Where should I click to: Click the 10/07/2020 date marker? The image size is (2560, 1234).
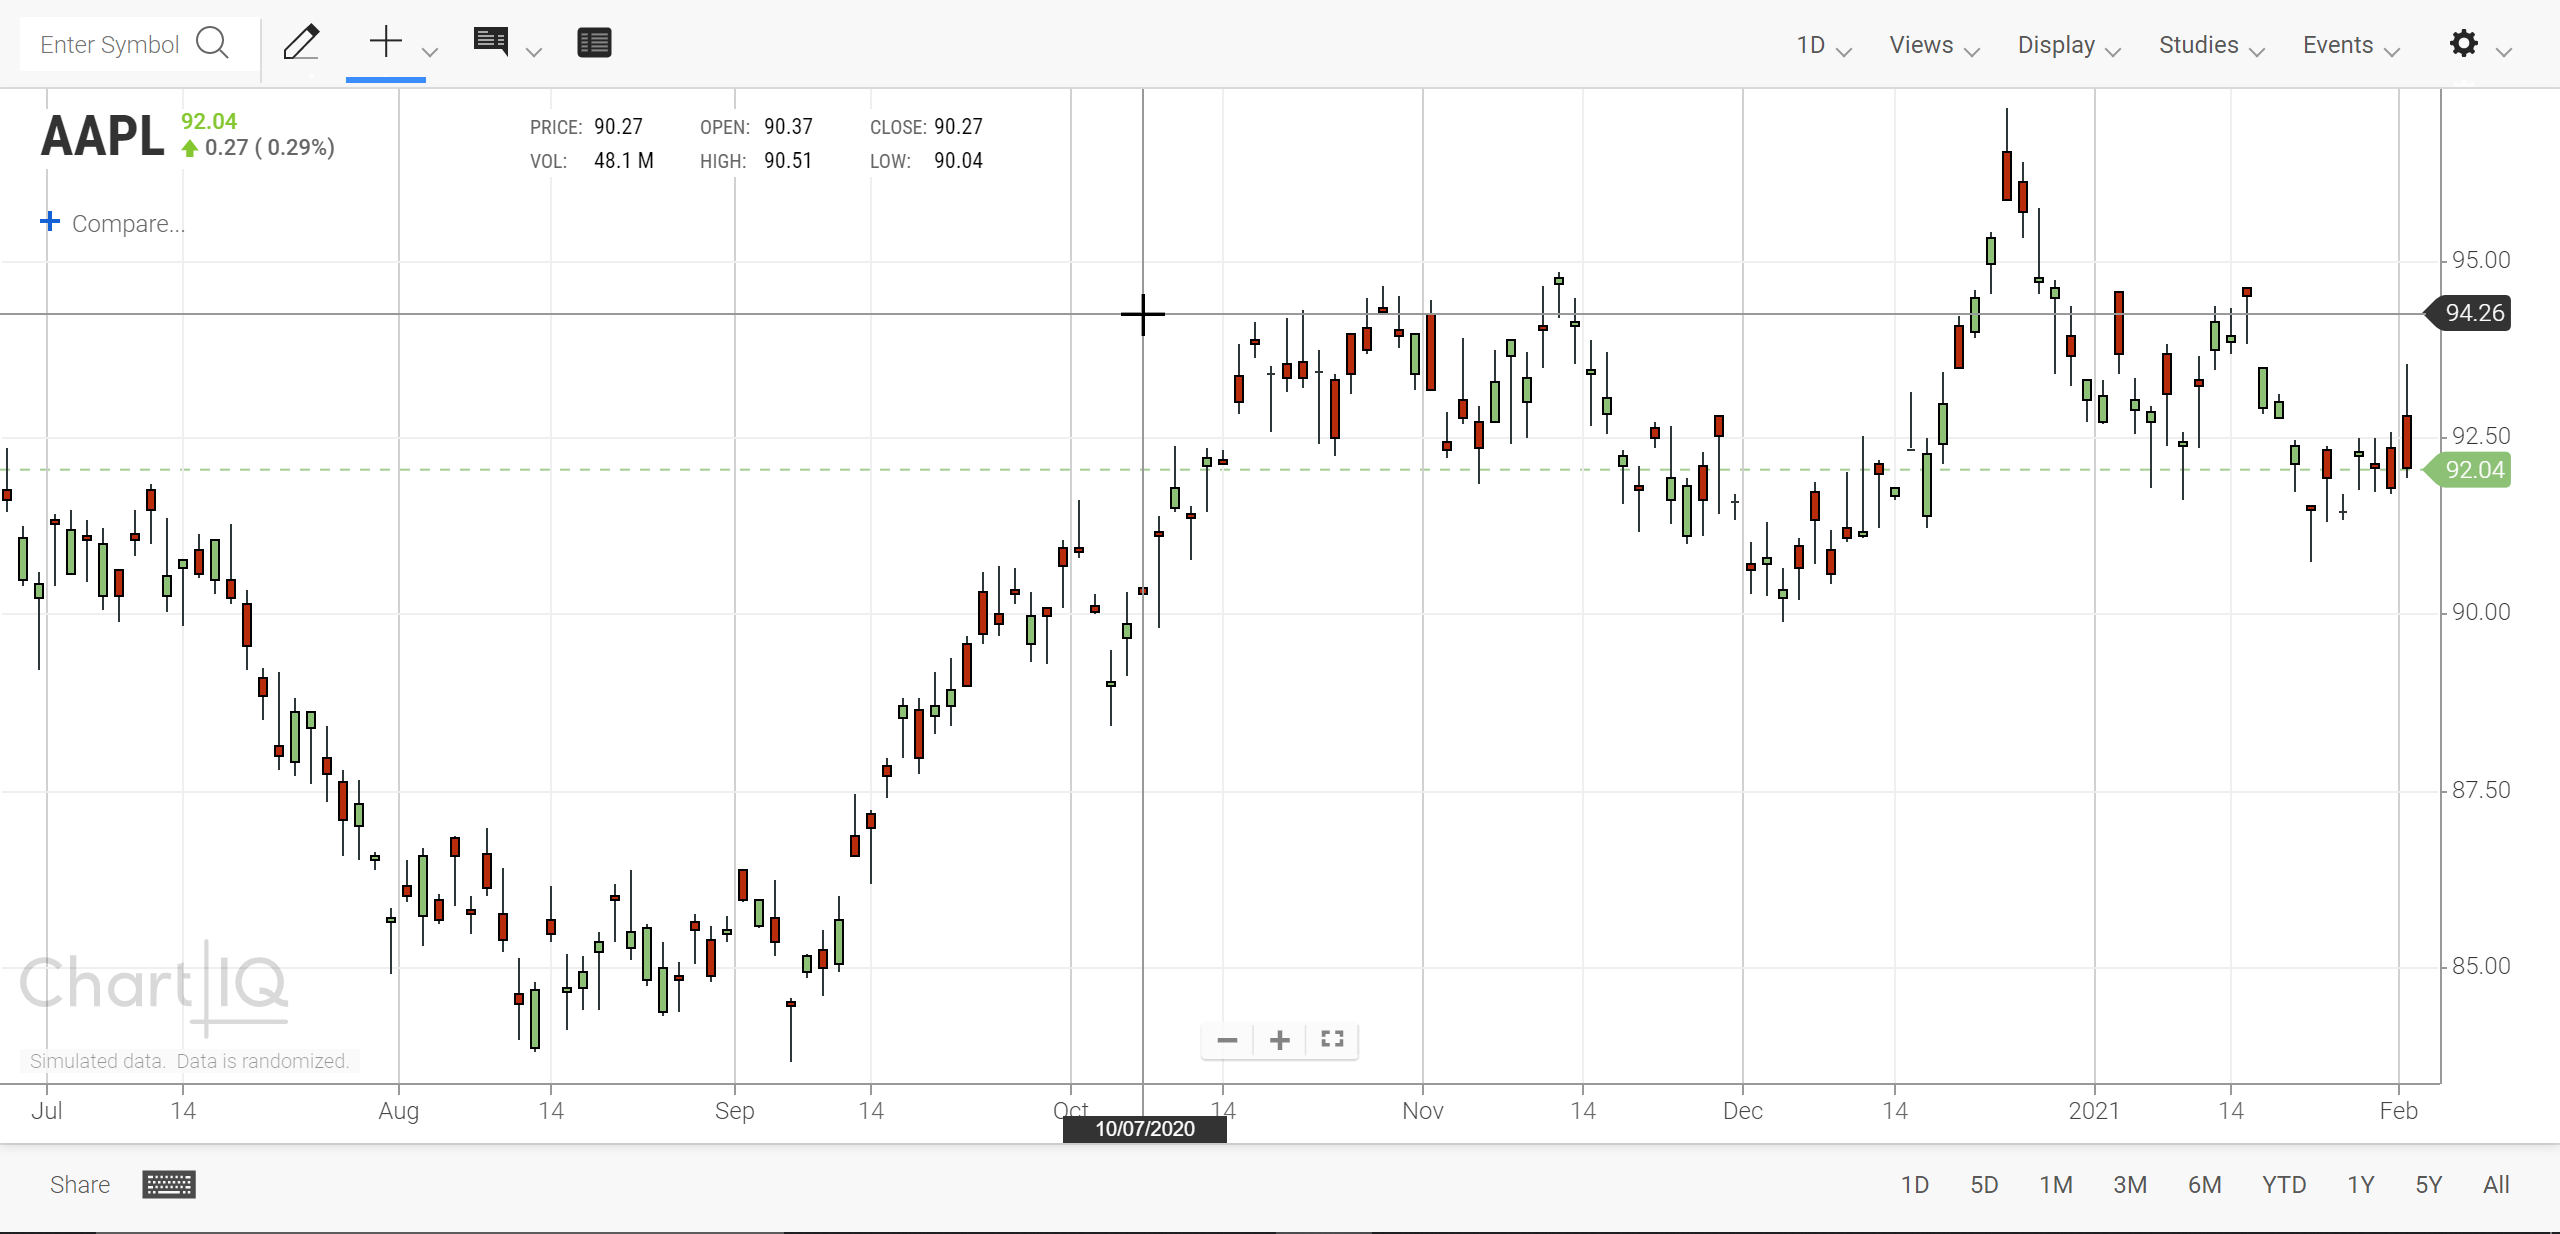(x=1144, y=1129)
